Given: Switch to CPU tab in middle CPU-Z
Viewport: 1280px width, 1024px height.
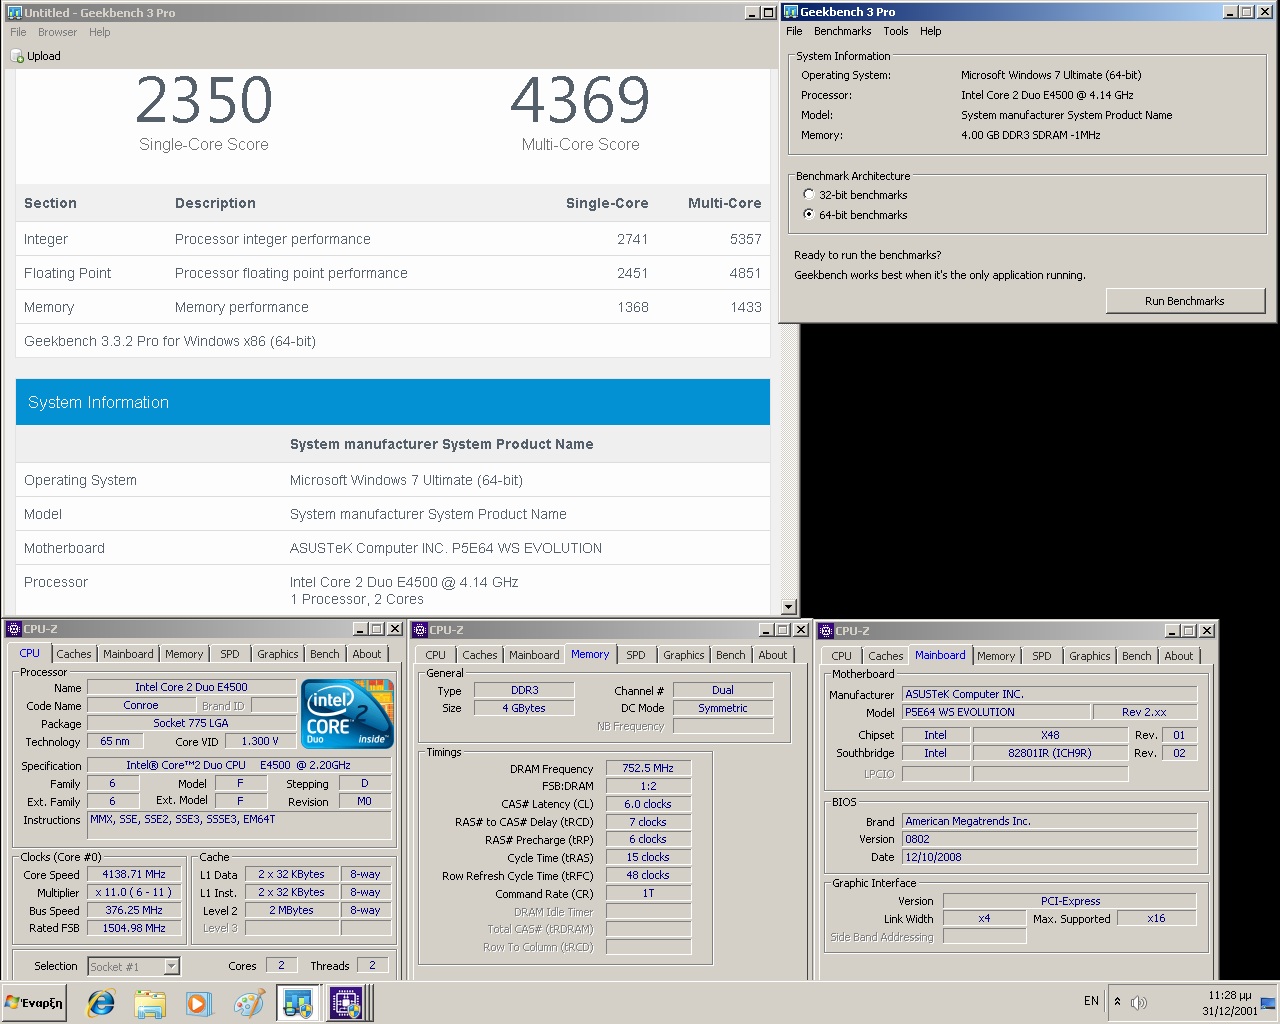Looking at the screenshot, I should click(x=436, y=655).
